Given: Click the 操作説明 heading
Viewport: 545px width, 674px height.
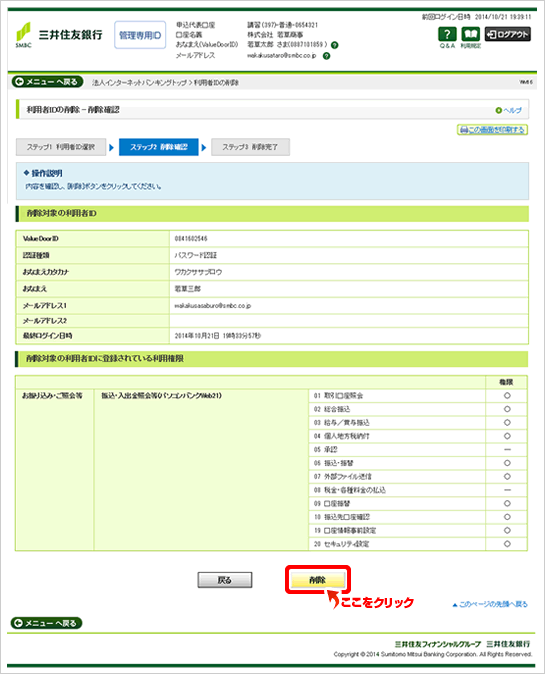Looking at the screenshot, I should coord(43,173).
